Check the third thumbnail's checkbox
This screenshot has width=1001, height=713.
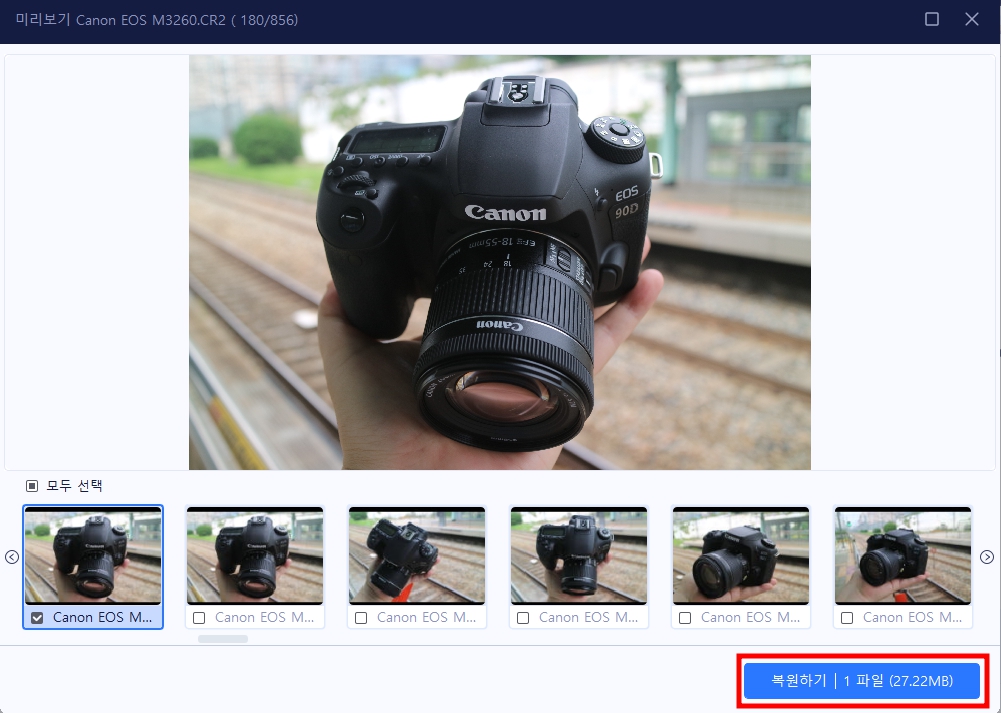[361, 618]
